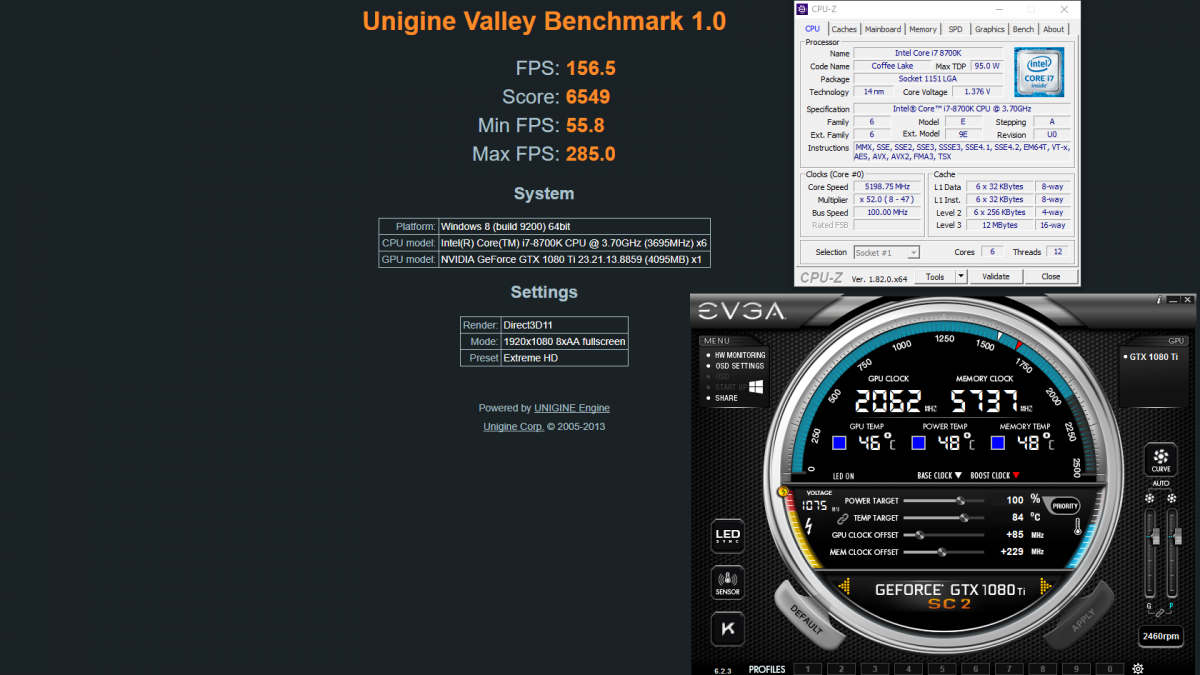Viewport: 1200px width, 675px height.
Task: Click the Extreme HD preset cell
Action: tap(564, 358)
